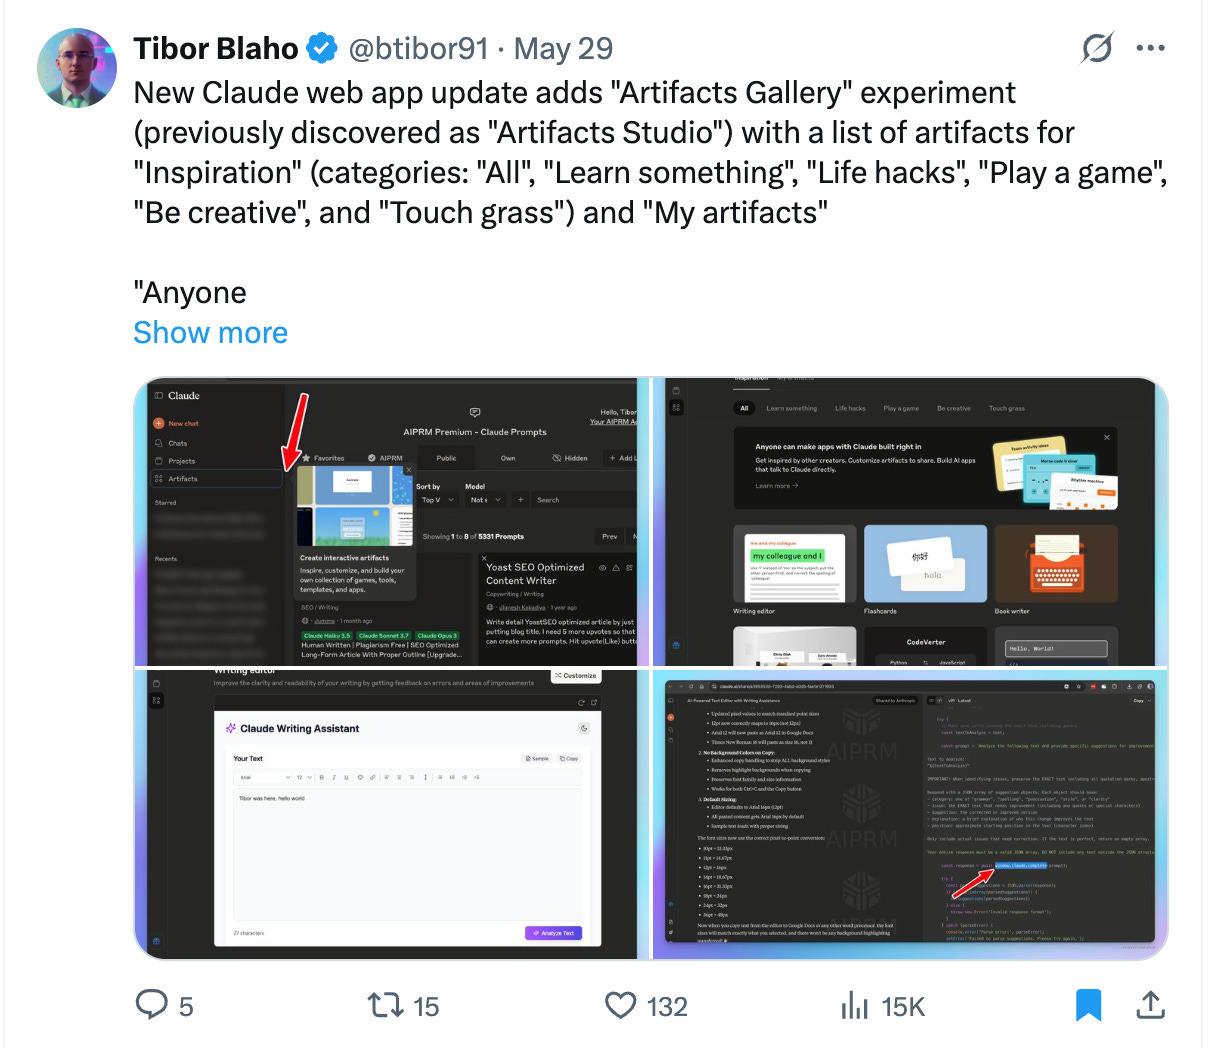This screenshot has height=1048, width=1208.
Task: Open the Grok slashed-circle icon
Action: (x=1097, y=47)
